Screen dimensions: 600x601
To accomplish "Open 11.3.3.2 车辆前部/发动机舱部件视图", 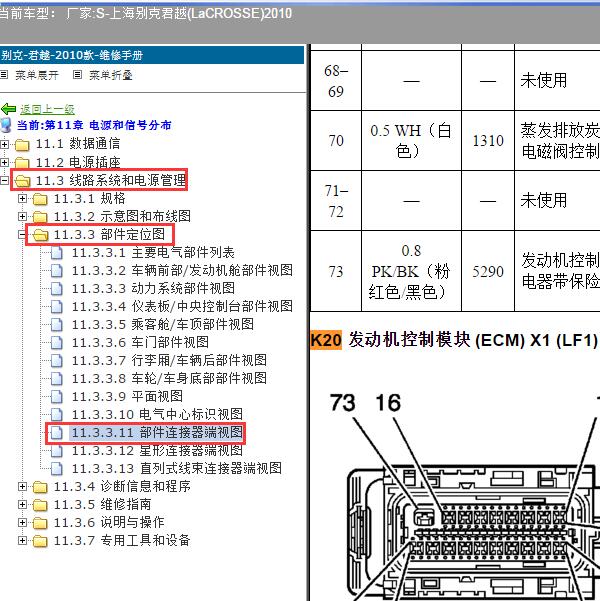I will 182,271.
